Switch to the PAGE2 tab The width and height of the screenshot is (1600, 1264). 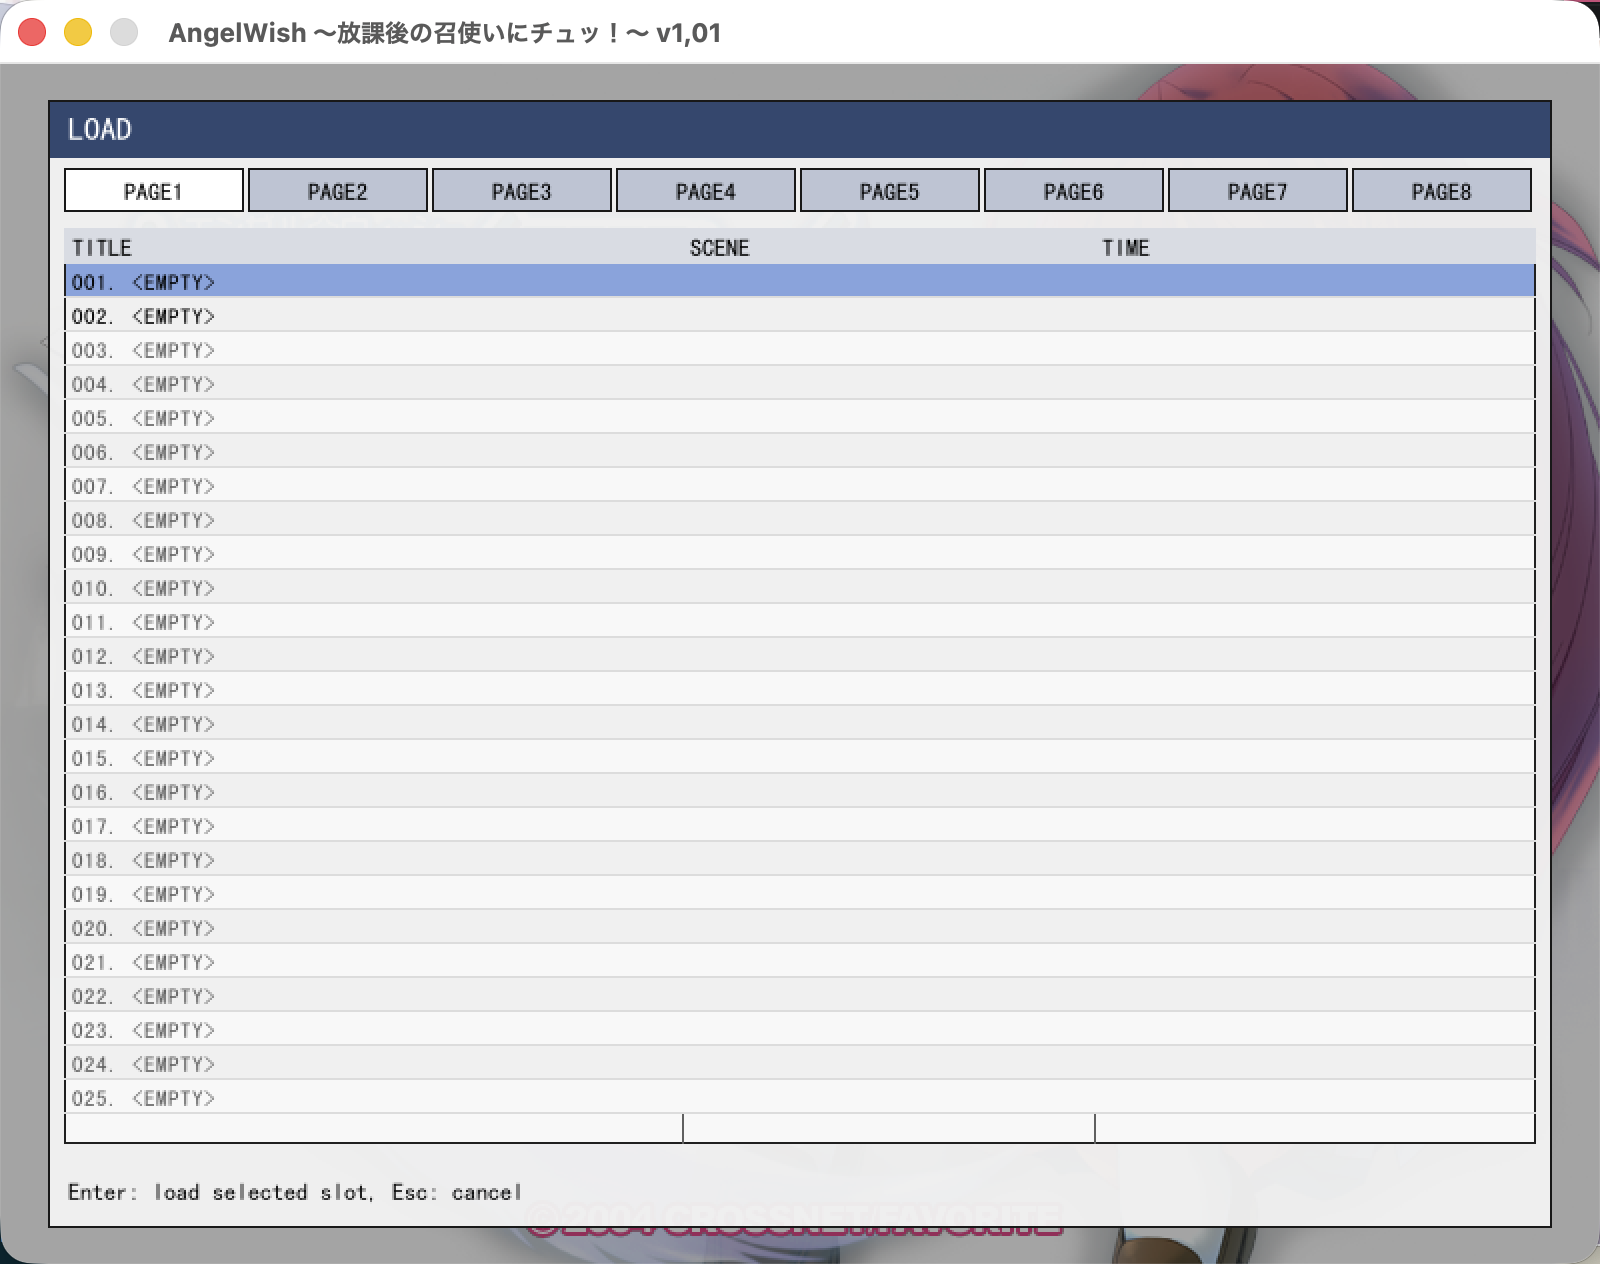pyautogui.click(x=338, y=190)
